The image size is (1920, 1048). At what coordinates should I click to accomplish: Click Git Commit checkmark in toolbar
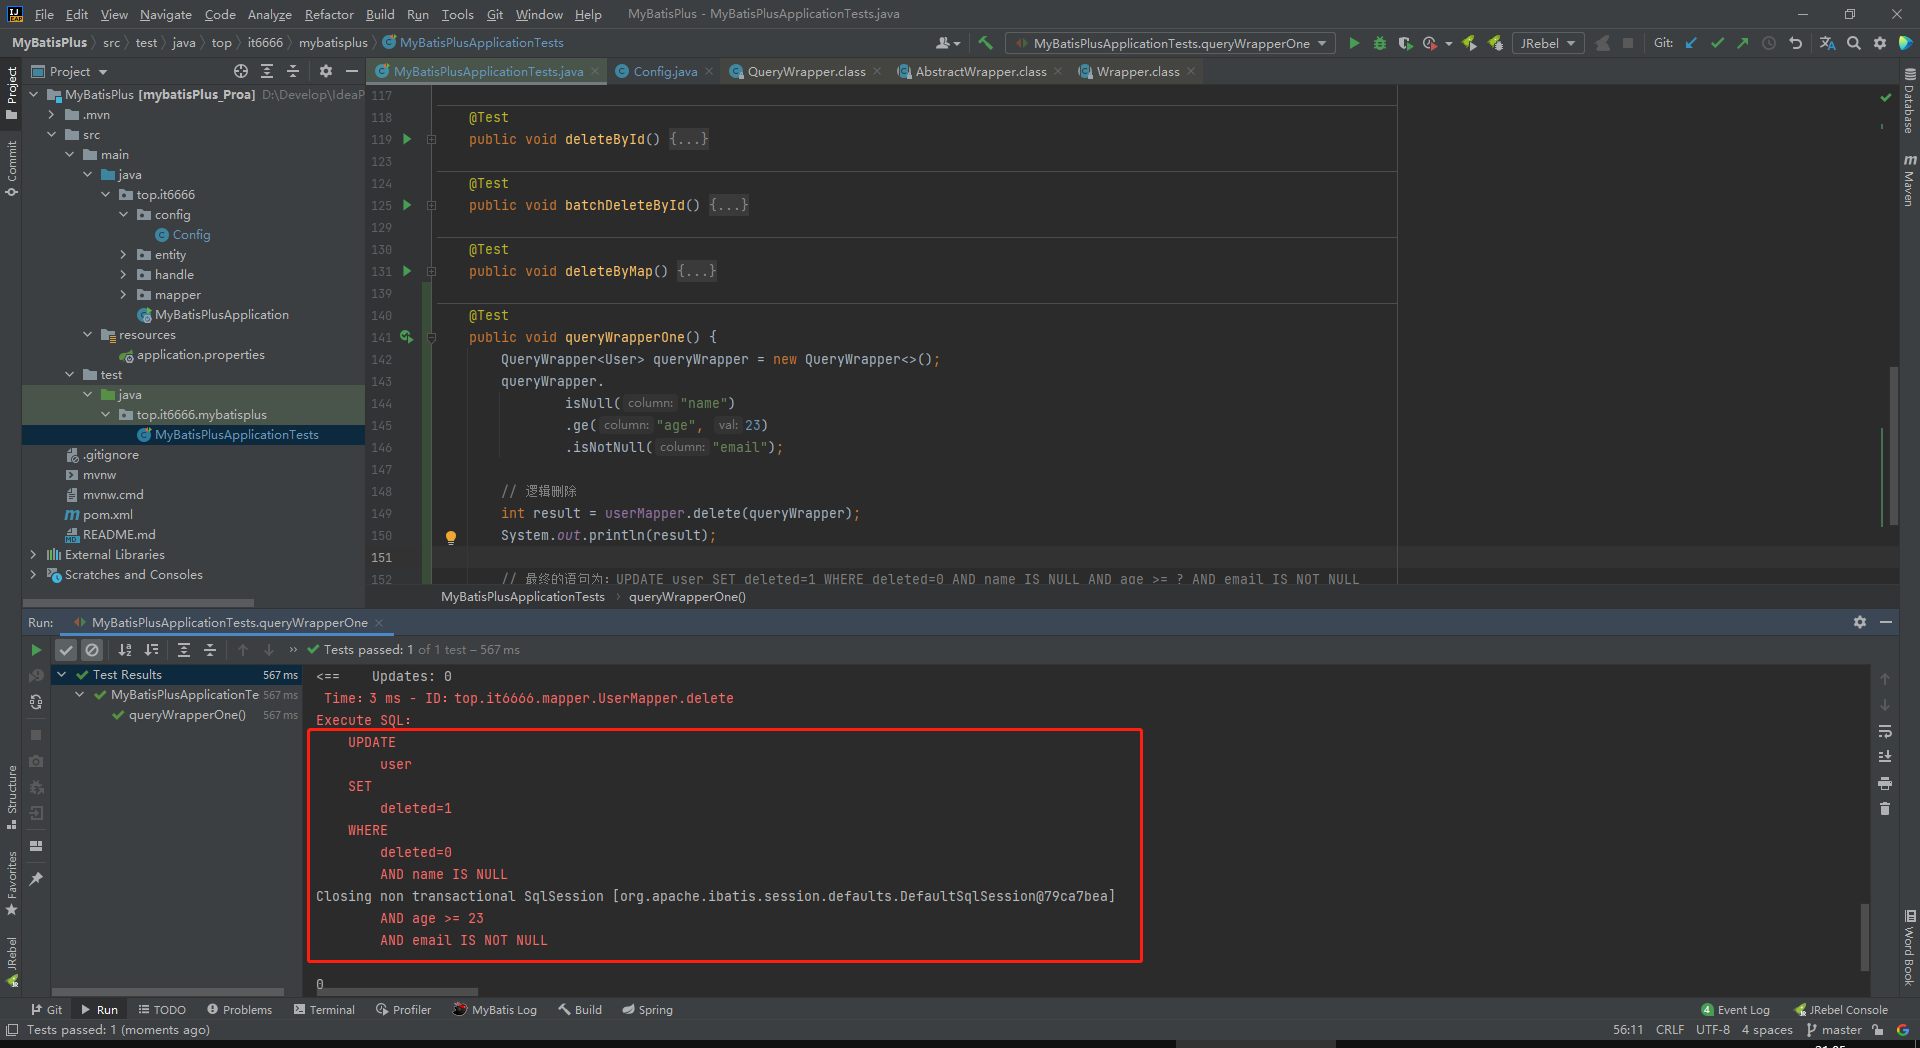(x=1717, y=43)
